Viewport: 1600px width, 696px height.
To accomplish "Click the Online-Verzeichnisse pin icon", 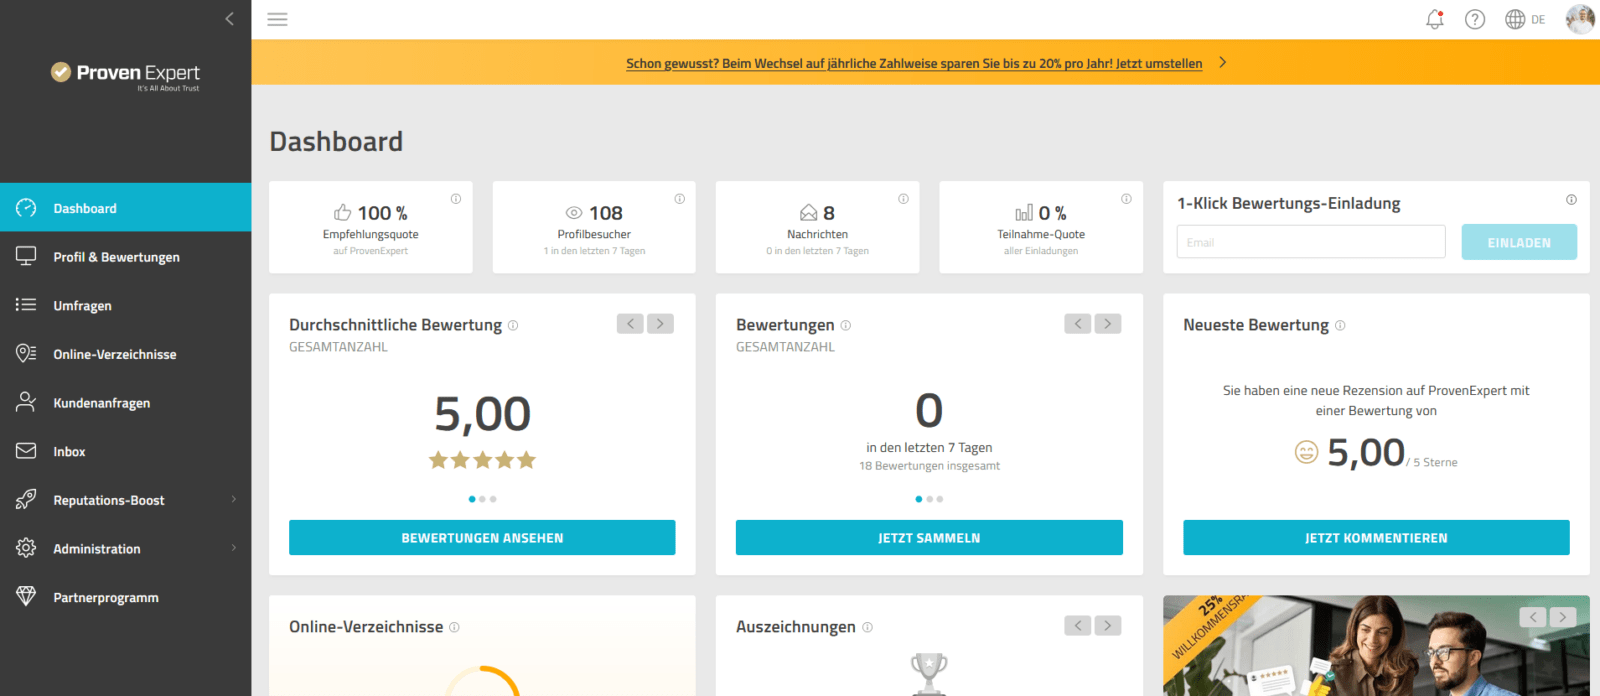I will pos(26,354).
